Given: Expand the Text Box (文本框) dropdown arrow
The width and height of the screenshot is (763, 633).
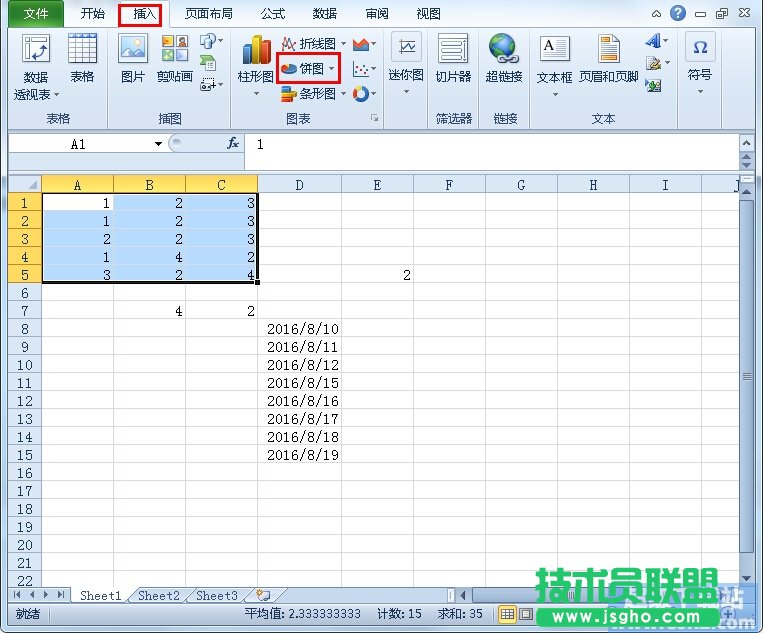Looking at the screenshot, I should 555,94.
